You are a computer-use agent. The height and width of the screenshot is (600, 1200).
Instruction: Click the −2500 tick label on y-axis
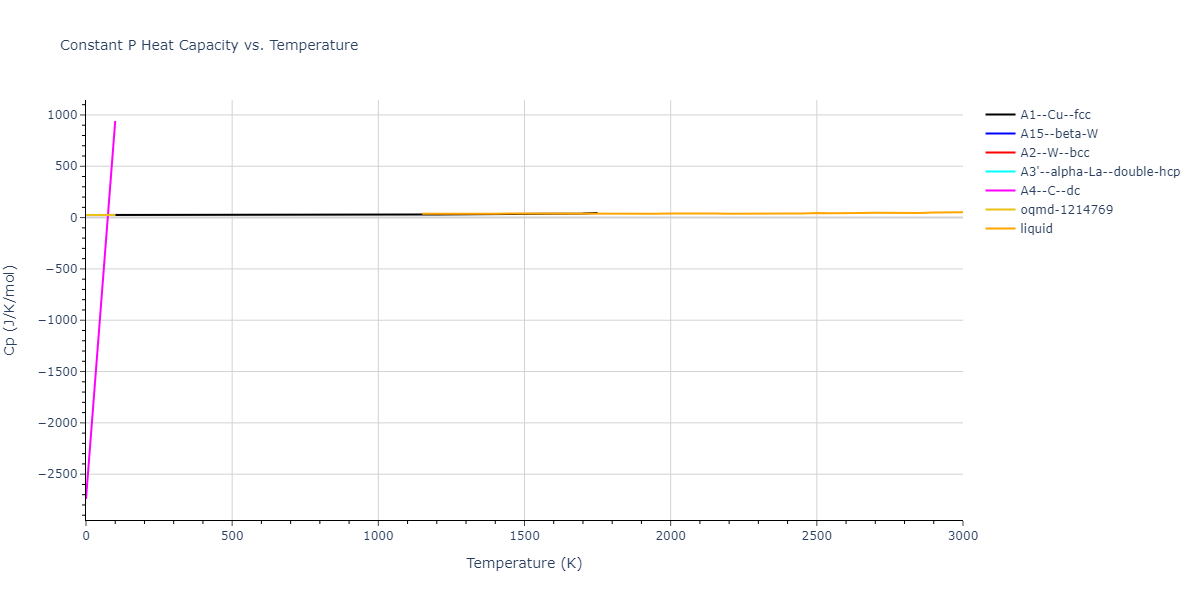tap(55, 474)
